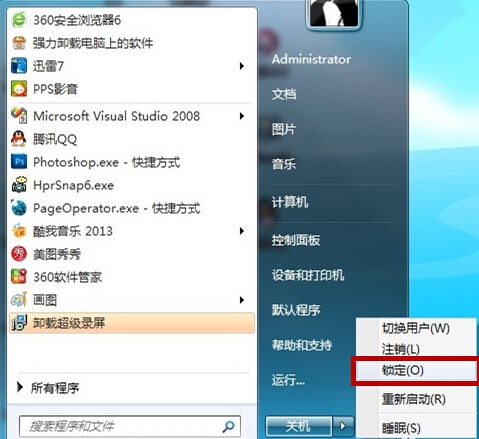Screen dimensions: 479x439
Task: Click the 美图秀秀 text label
Action: click(57, 254)
